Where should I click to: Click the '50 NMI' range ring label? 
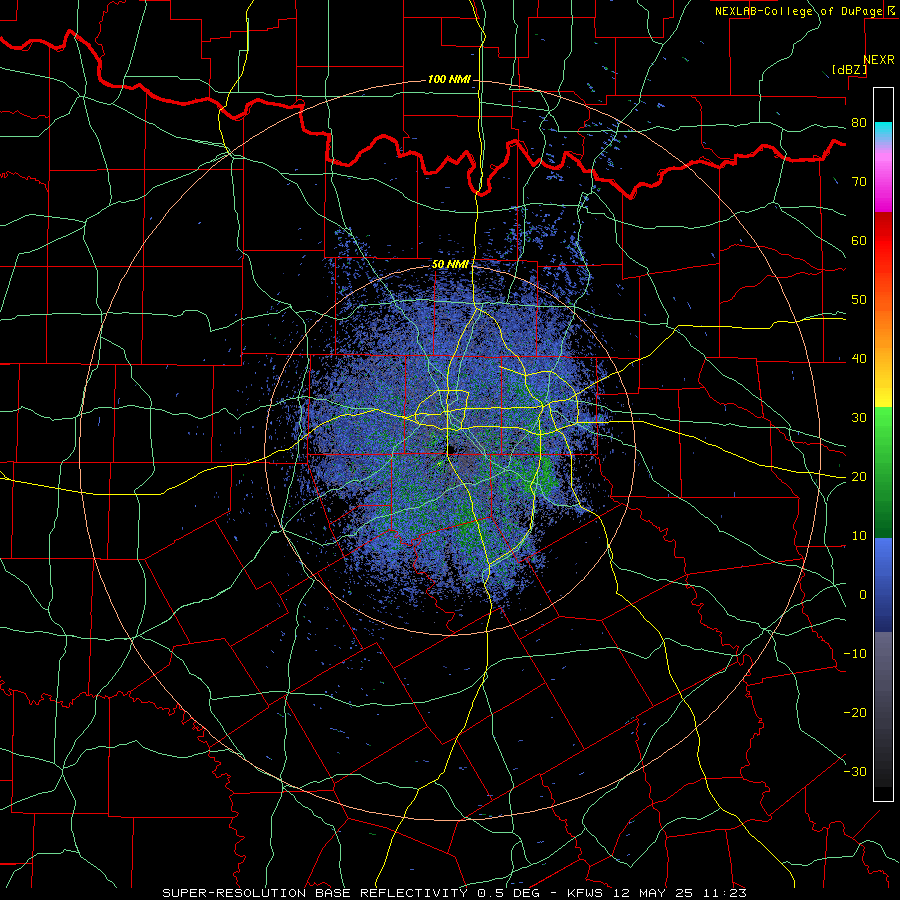click(450, 265)
